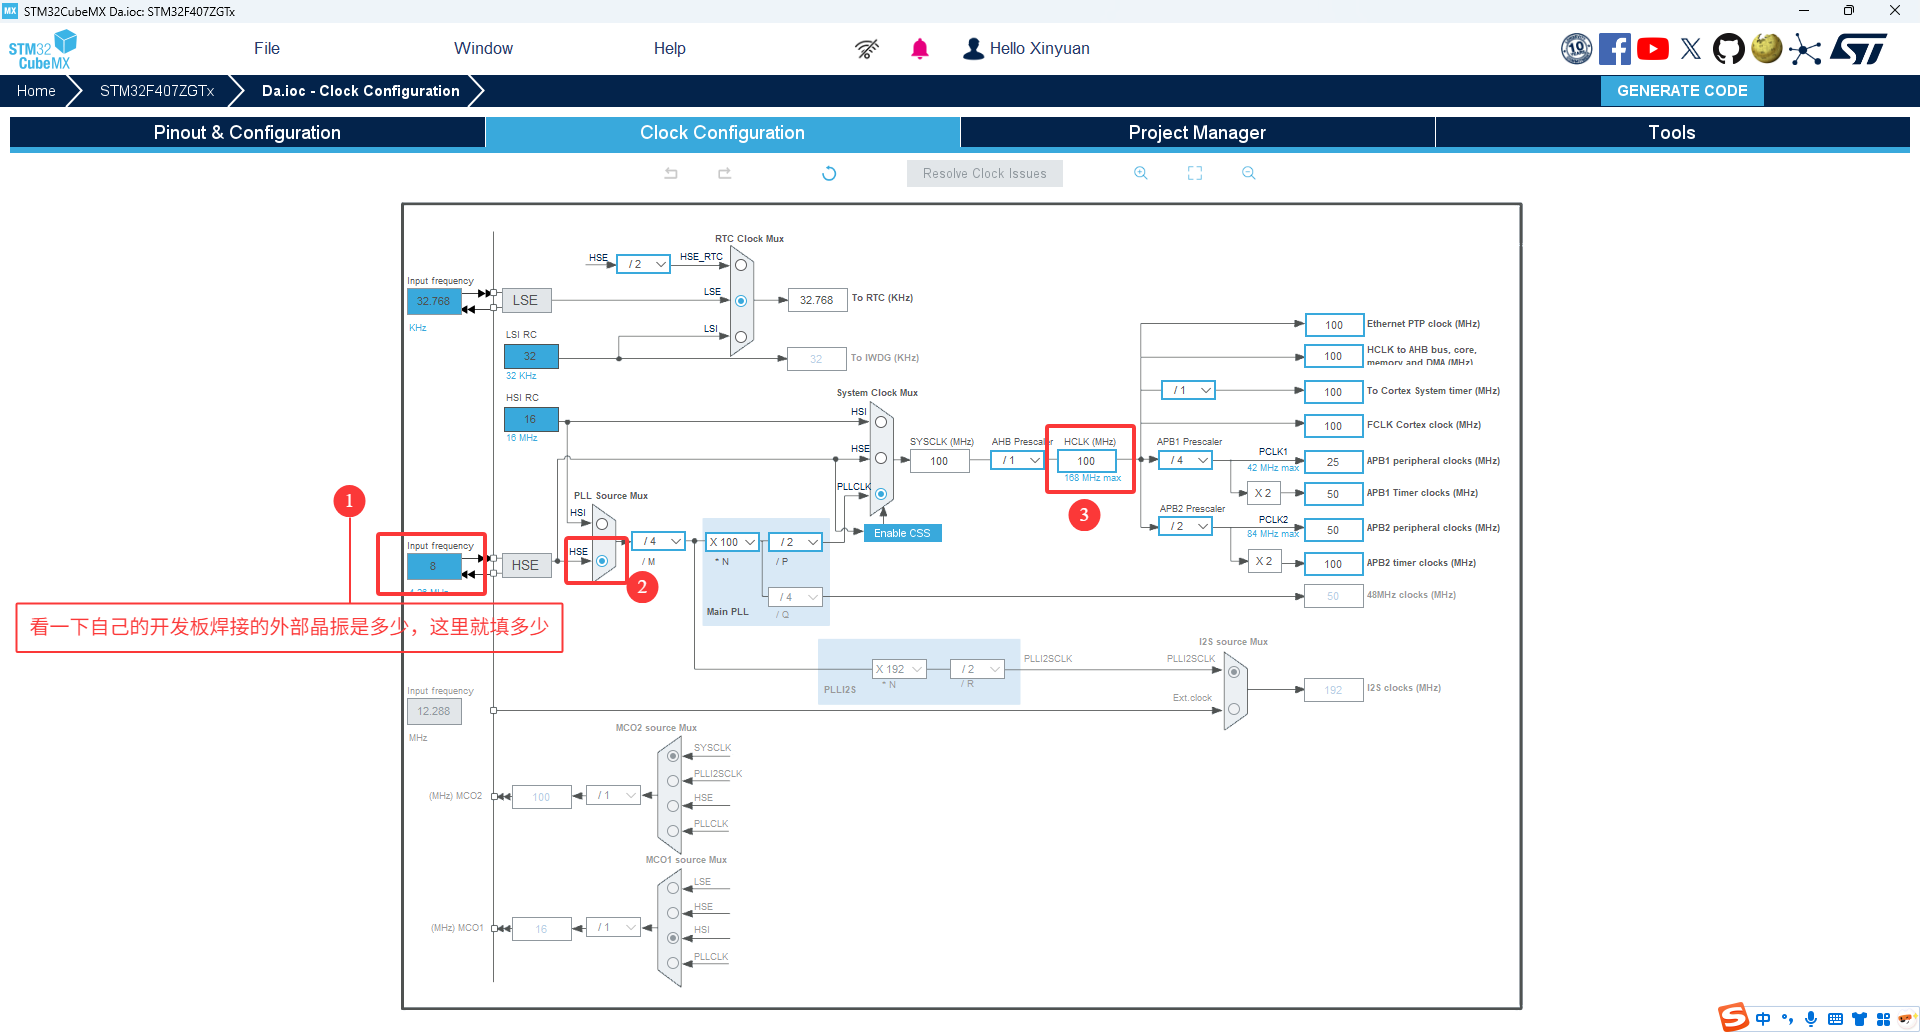Zoom out of the clock tree
Viewport: 1920px width, 1032px height.
point(1249,173)
